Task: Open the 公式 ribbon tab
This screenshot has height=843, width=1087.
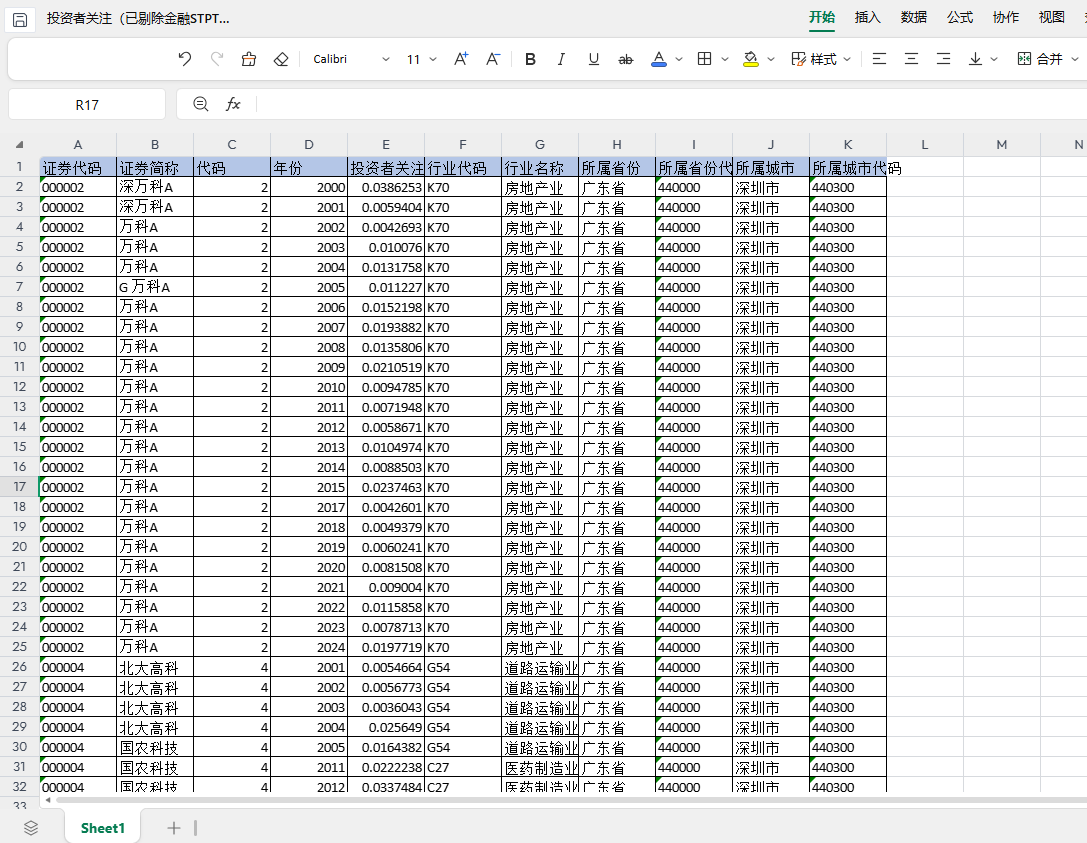Action: [960, 17]
